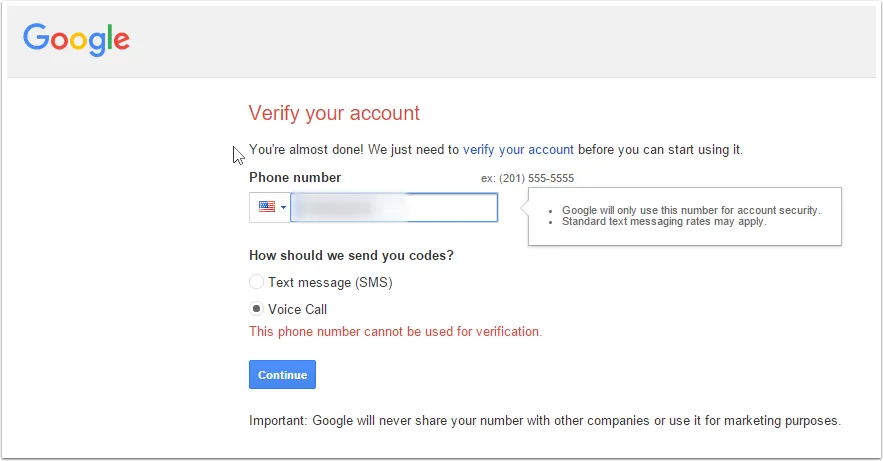Click the US flag country icon
The image size is (883, 461).
(267, 207)
